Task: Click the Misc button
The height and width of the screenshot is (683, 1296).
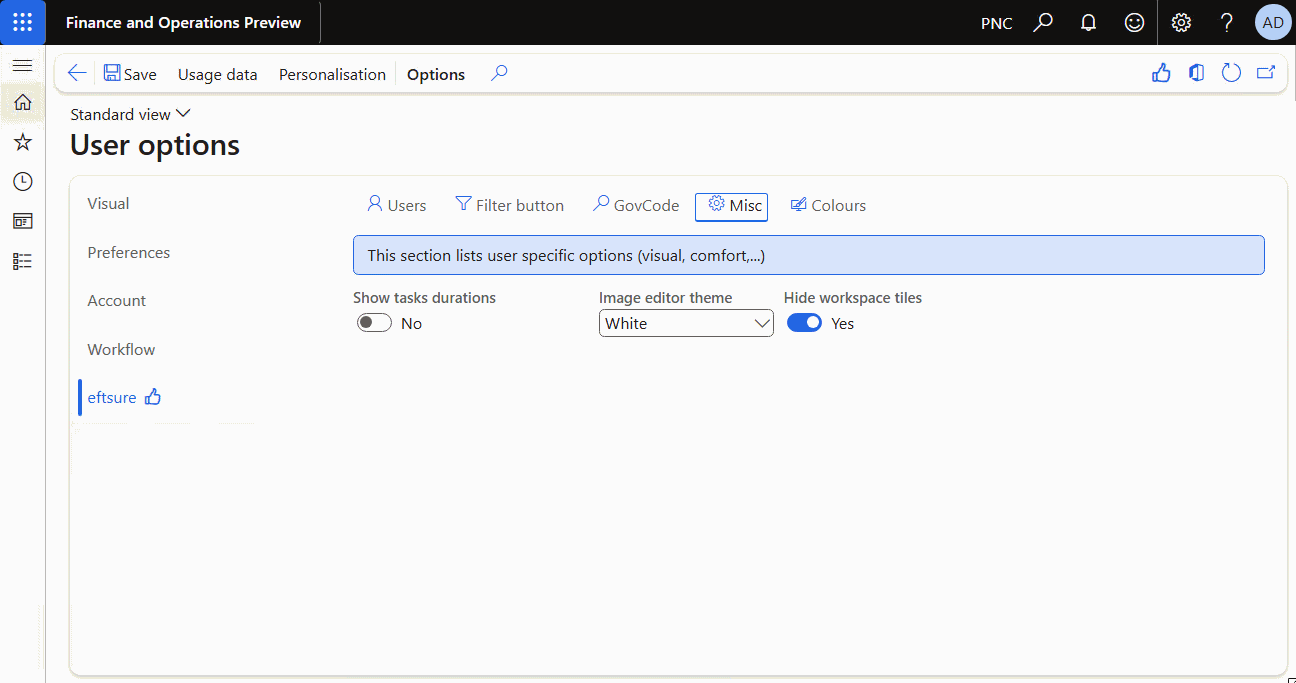Action: pyautogui.click(x=731, y=206)
